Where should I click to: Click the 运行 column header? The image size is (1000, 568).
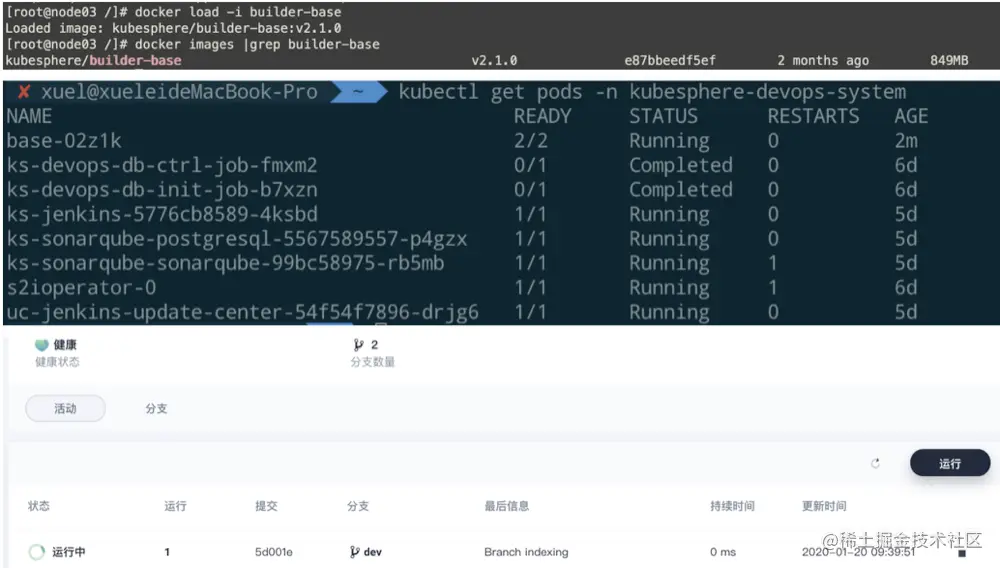(175, 506)
